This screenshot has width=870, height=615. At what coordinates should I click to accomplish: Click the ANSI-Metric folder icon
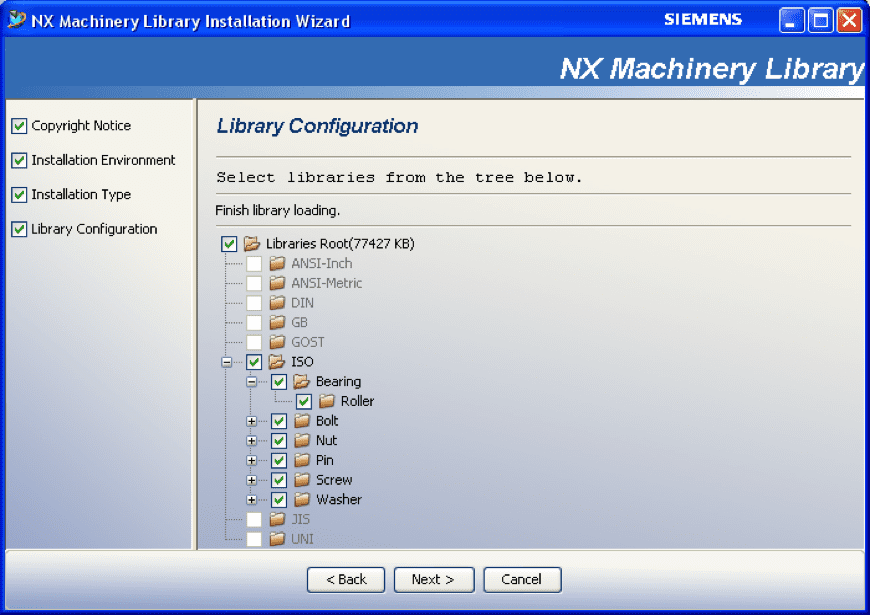(277, 283)
